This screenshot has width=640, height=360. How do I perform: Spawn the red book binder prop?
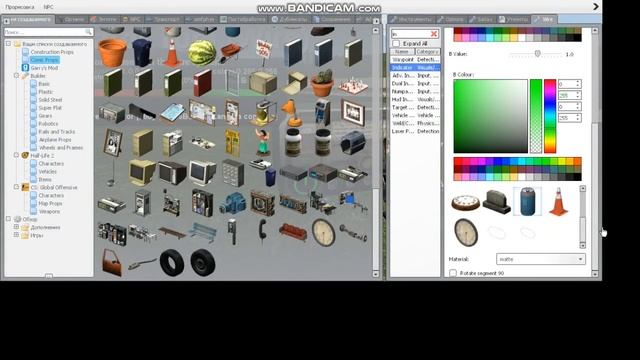[202, 82]
